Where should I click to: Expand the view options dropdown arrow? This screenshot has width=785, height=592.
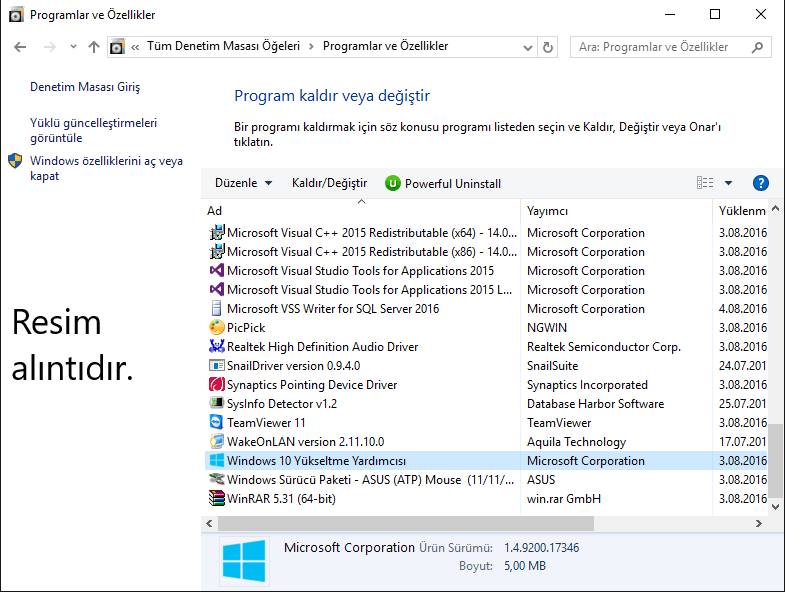tap(728, 183)
